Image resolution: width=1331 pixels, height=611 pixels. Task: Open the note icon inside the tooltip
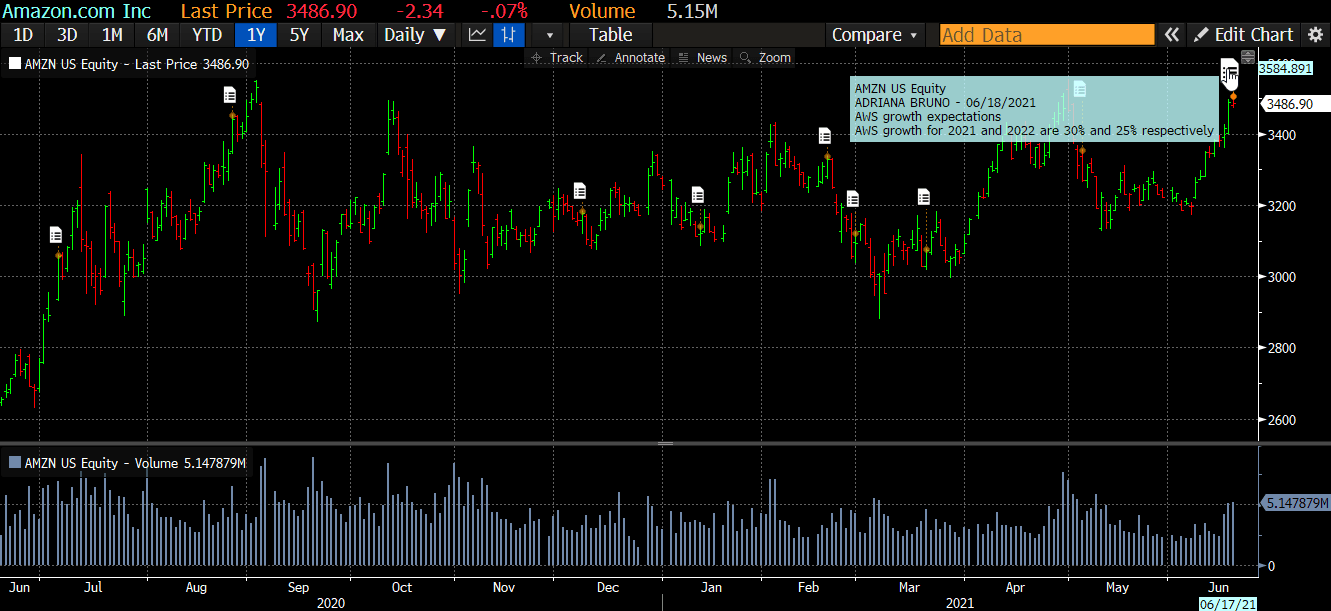[1079, 89]
